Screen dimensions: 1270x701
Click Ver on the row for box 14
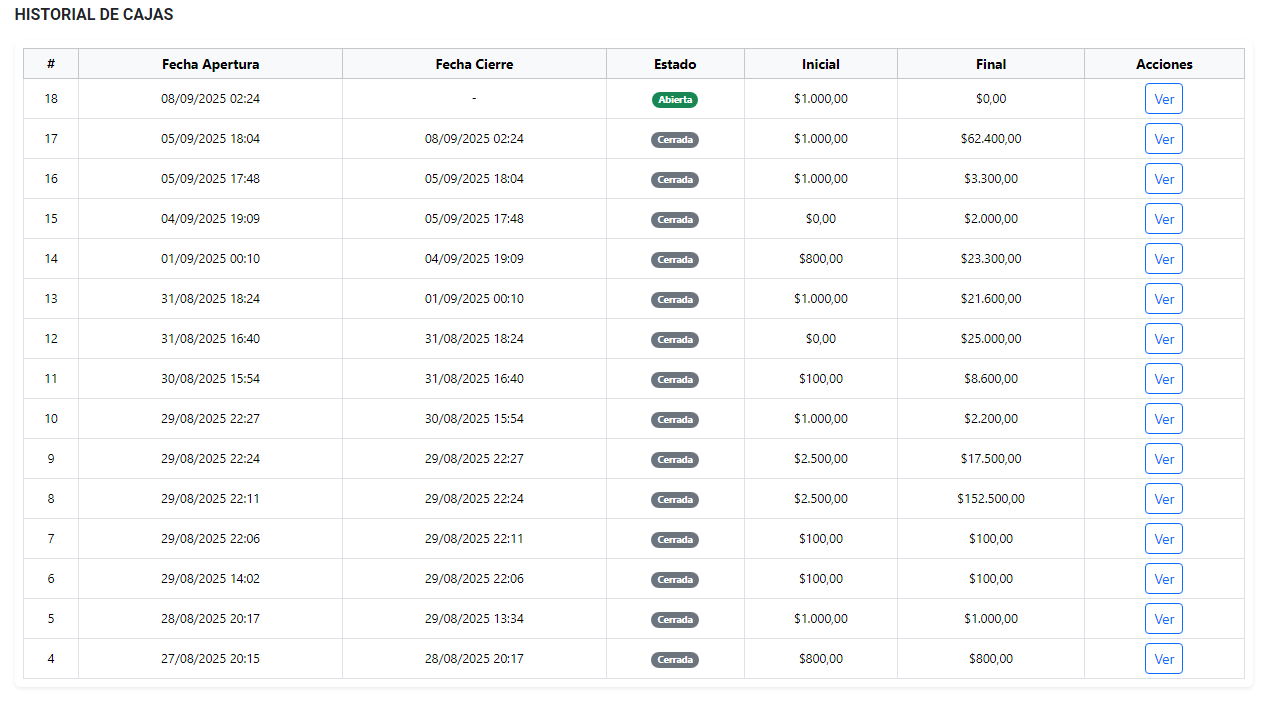(1163, 259)
